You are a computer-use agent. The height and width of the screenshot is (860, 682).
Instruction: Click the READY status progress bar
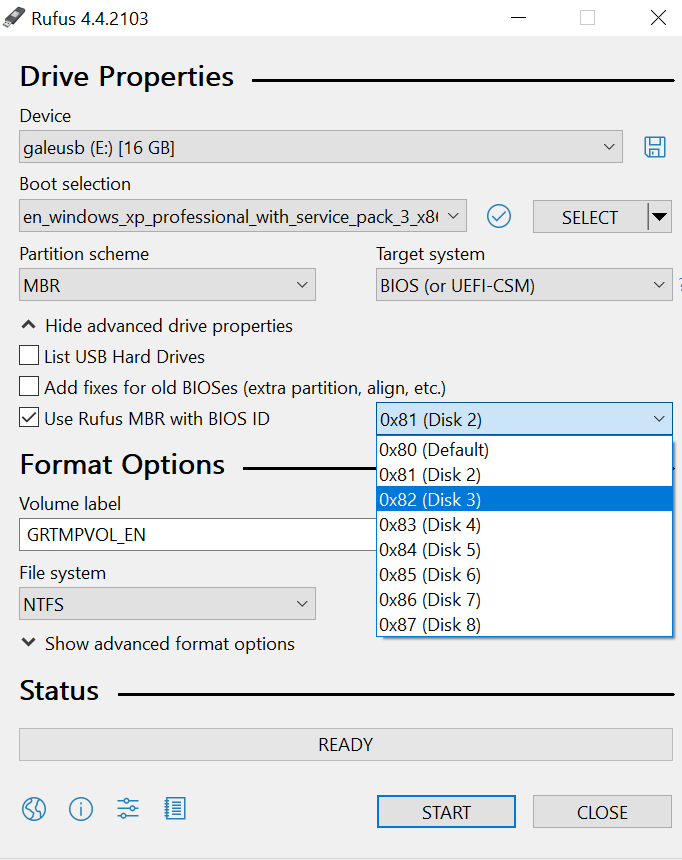point(346,744)
